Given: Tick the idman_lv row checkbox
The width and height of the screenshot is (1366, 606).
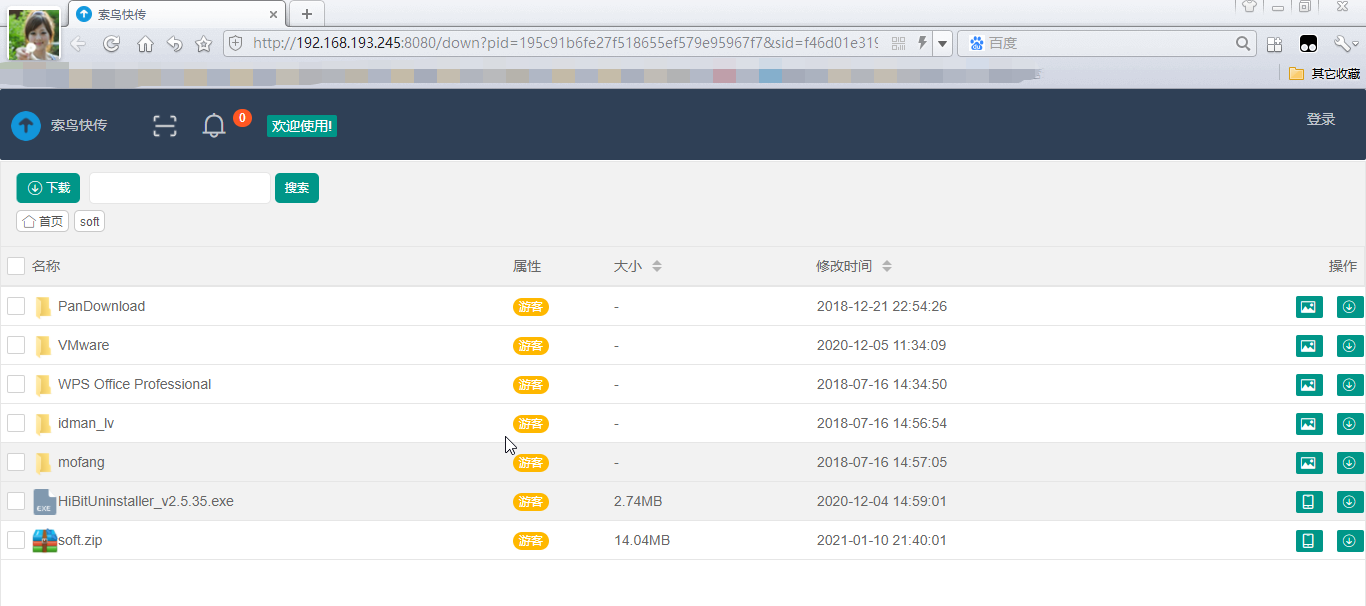Looking at the screenshot, I should [16, 423].
